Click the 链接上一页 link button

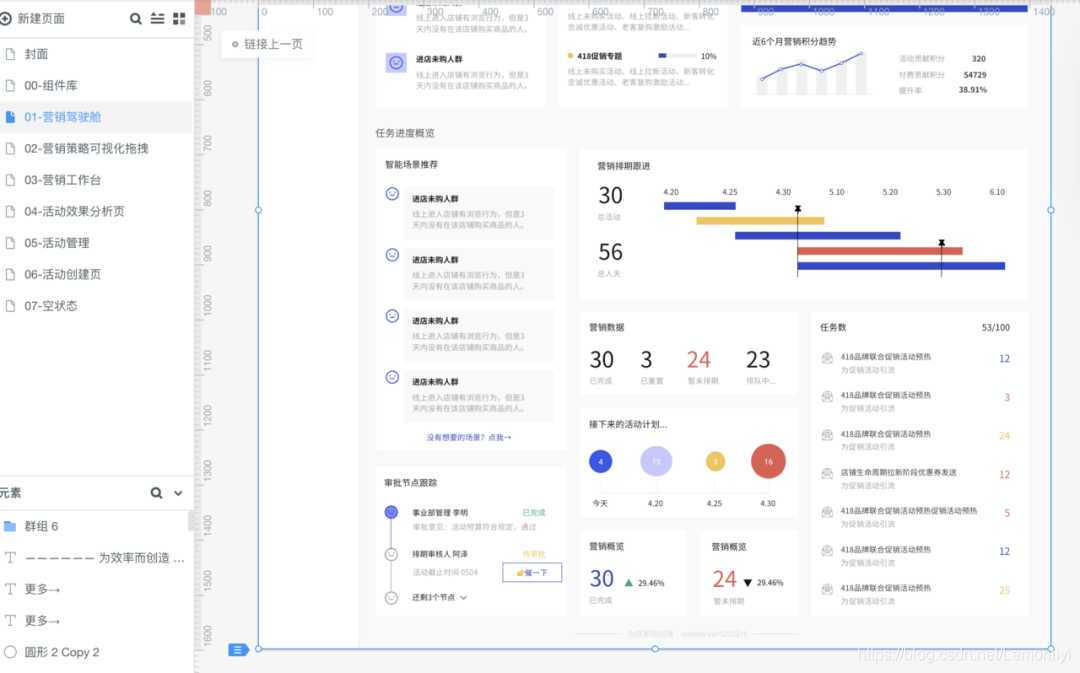(267, 44)
